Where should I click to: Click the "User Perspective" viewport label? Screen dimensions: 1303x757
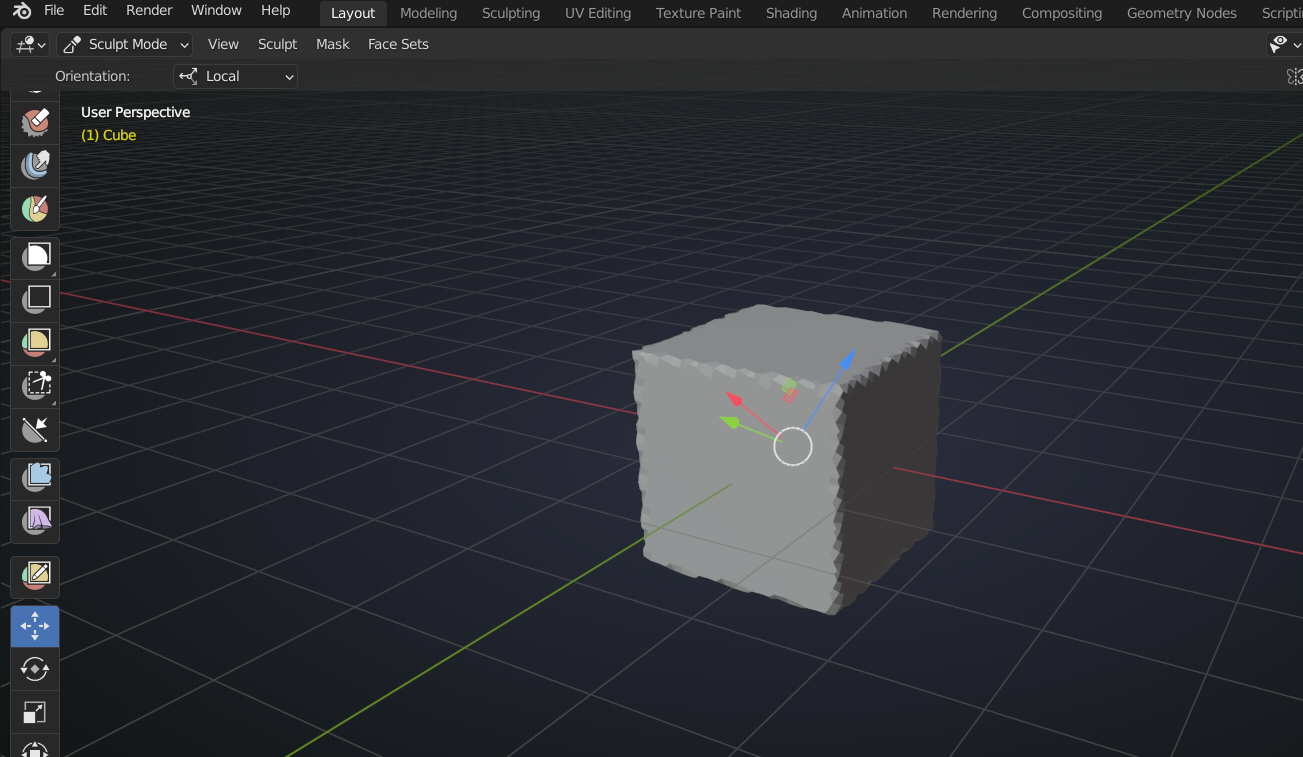(x=135, y=112)
